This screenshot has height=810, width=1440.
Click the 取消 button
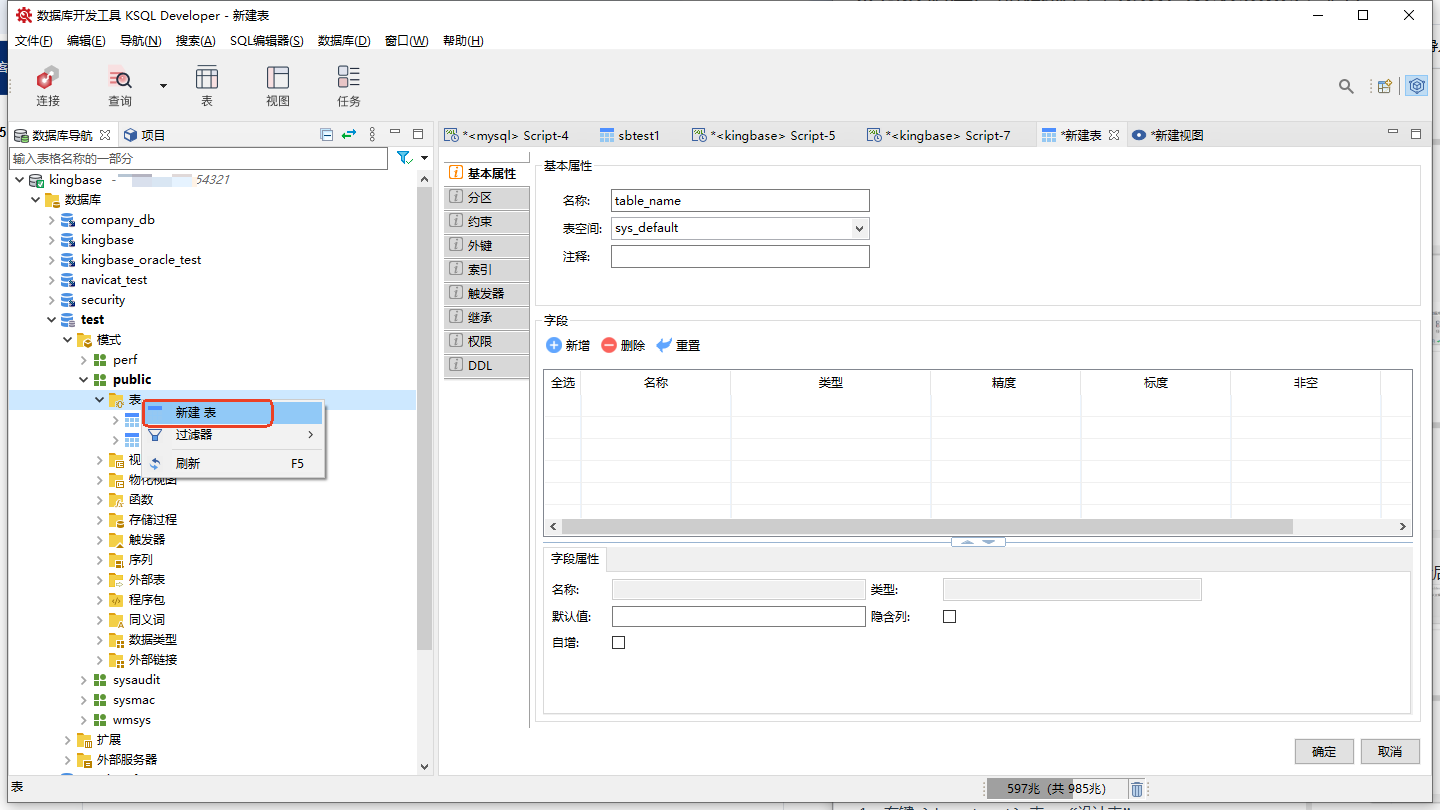pos(1390,751)
